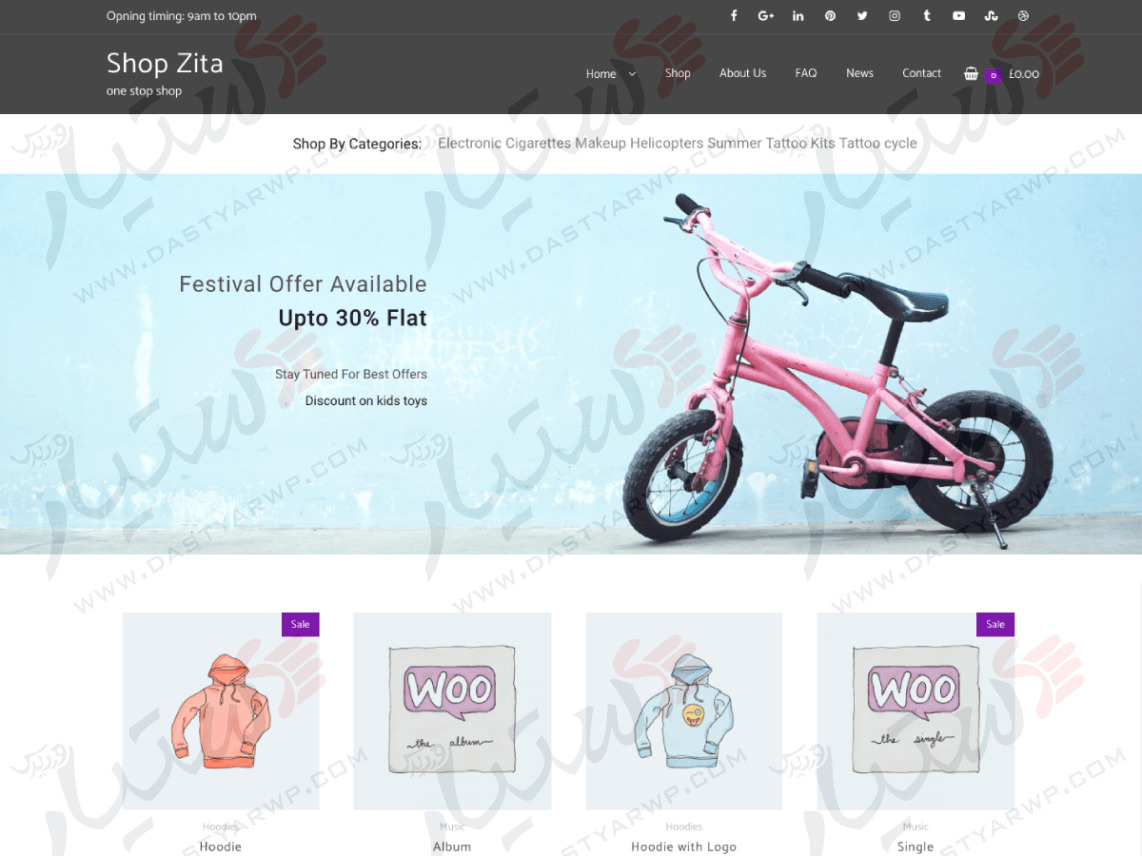Image resolution: width=1142 pixels, height=856 pixels.
Task: Click the Instagram icon
Action: (x=894, y=15)
